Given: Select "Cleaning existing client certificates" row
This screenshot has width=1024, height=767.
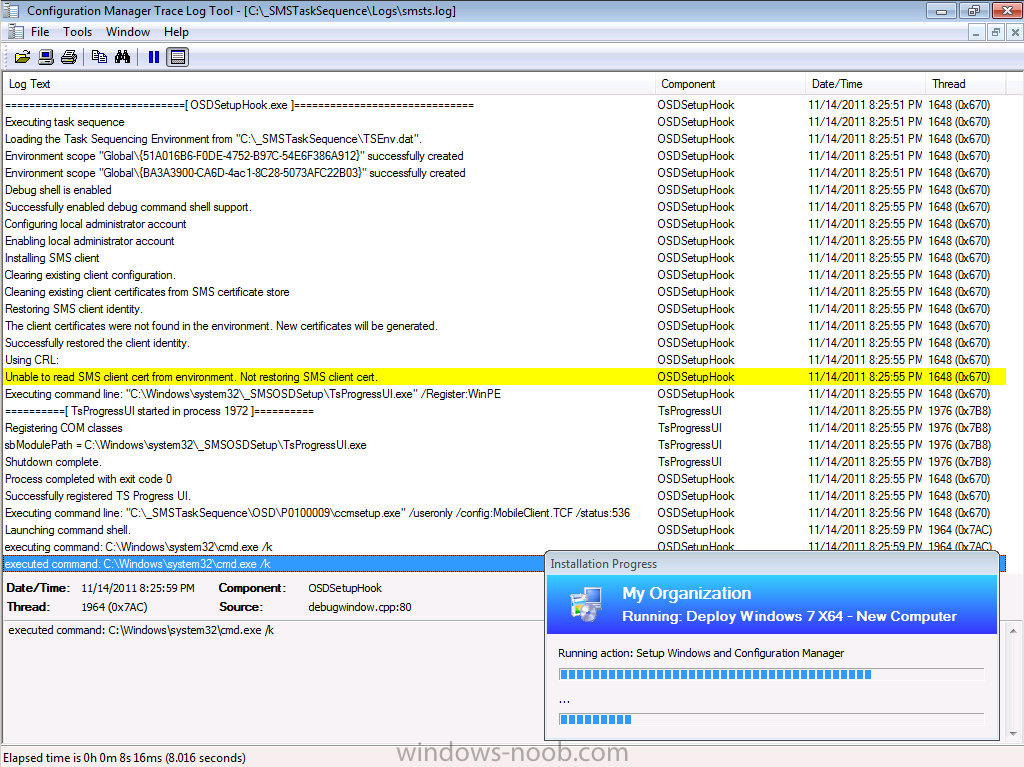Looking at the screenshot, I should click(505, 292).
